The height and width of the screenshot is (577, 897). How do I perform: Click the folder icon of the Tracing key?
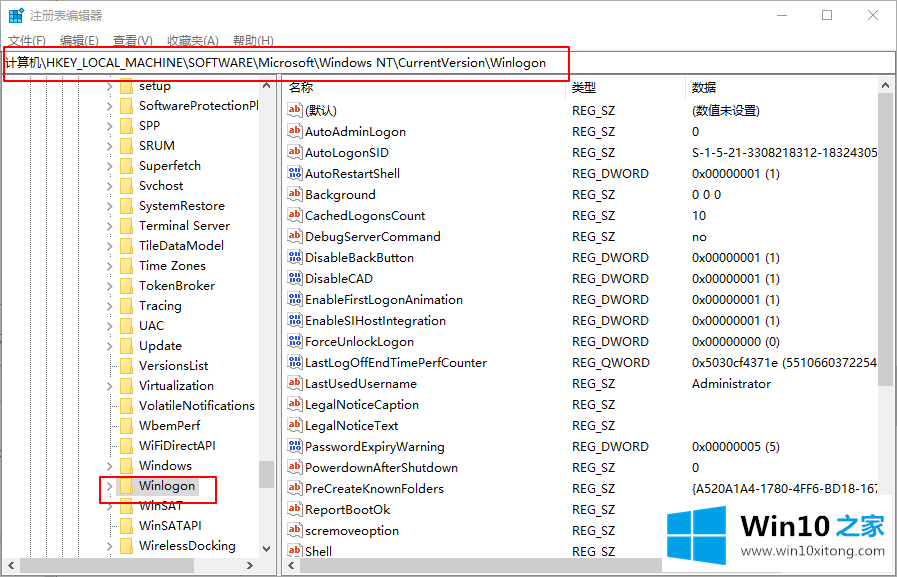(x=126, y=306)
